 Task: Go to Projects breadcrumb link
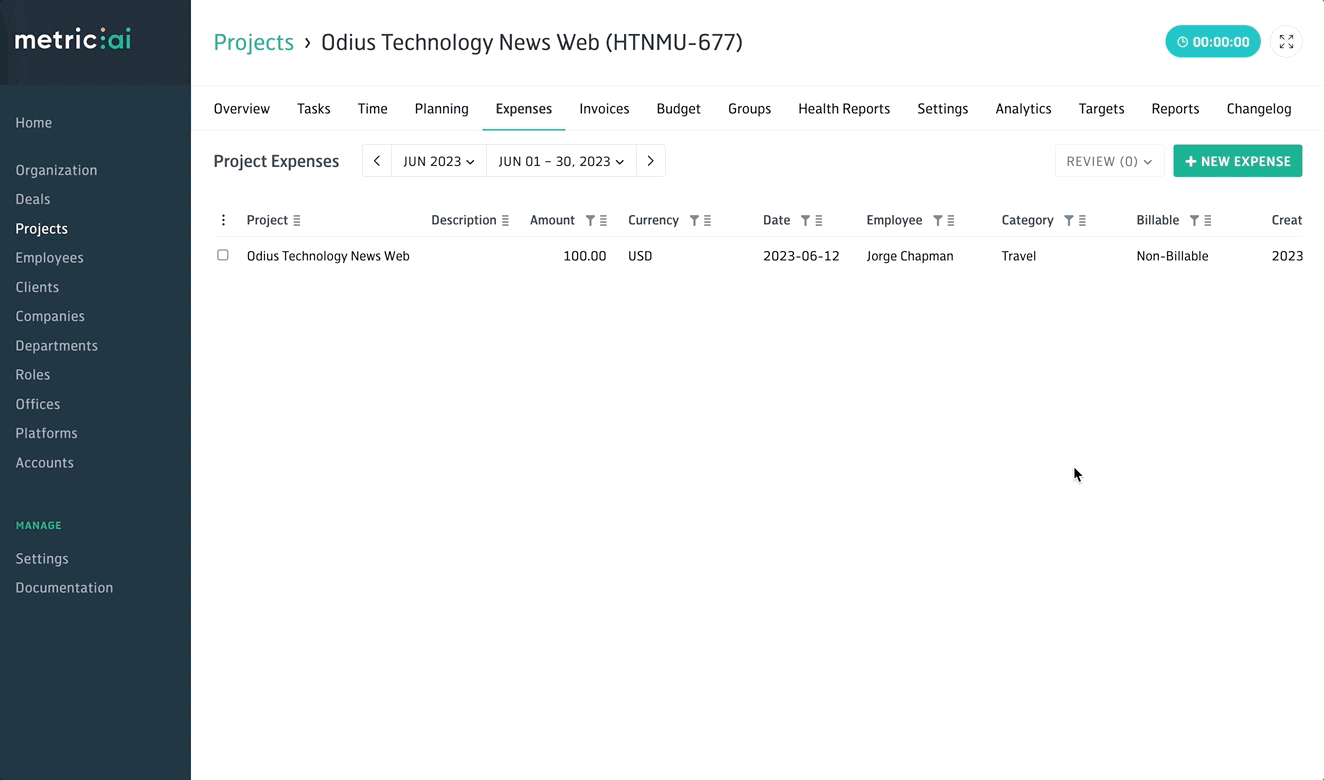253,42
